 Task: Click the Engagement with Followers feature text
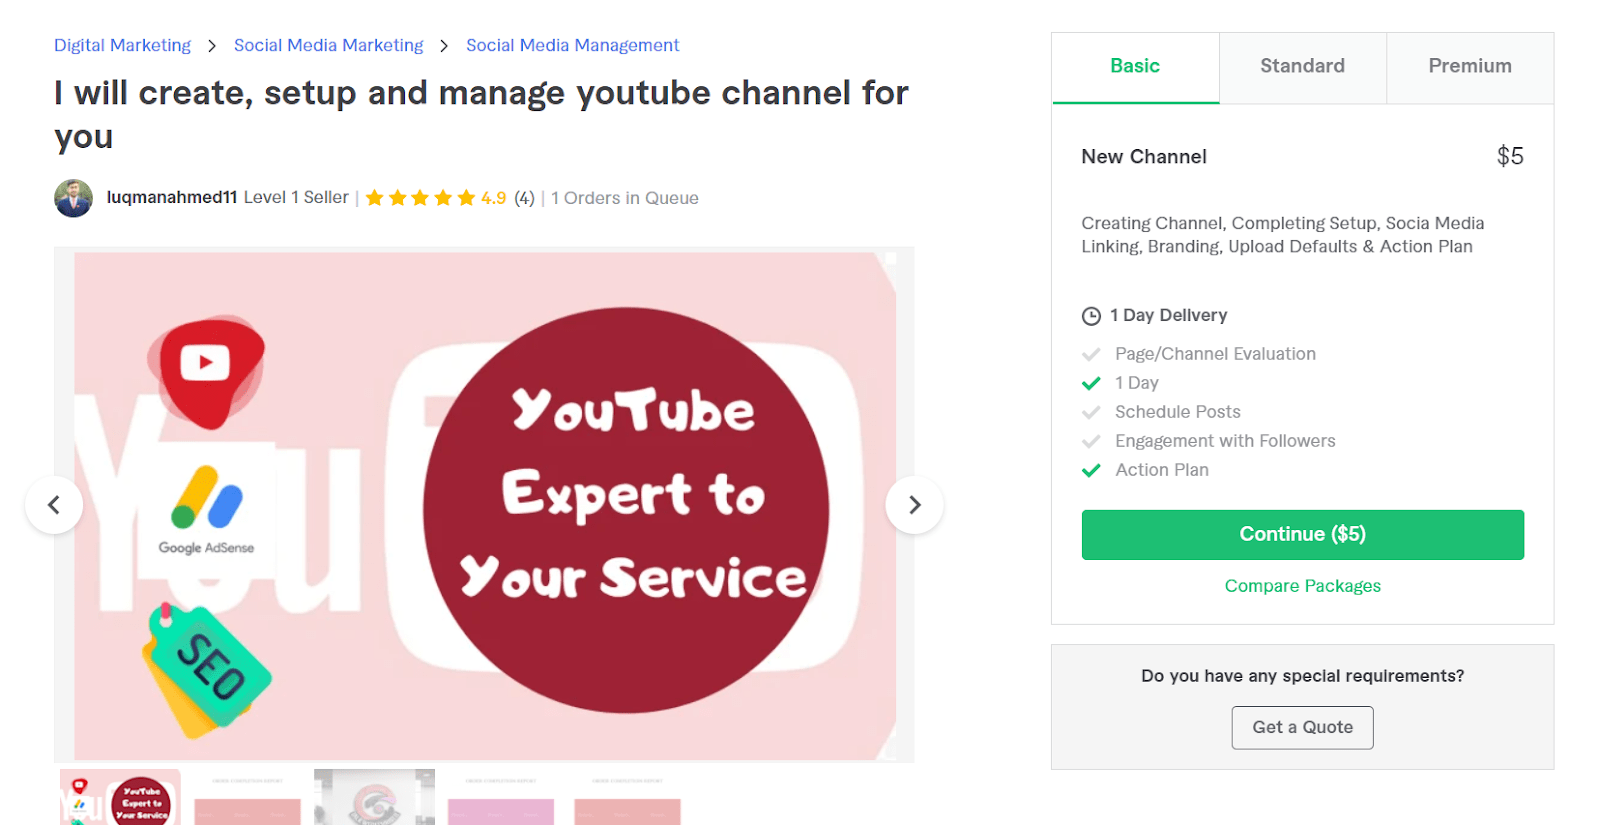[1225, 441]
